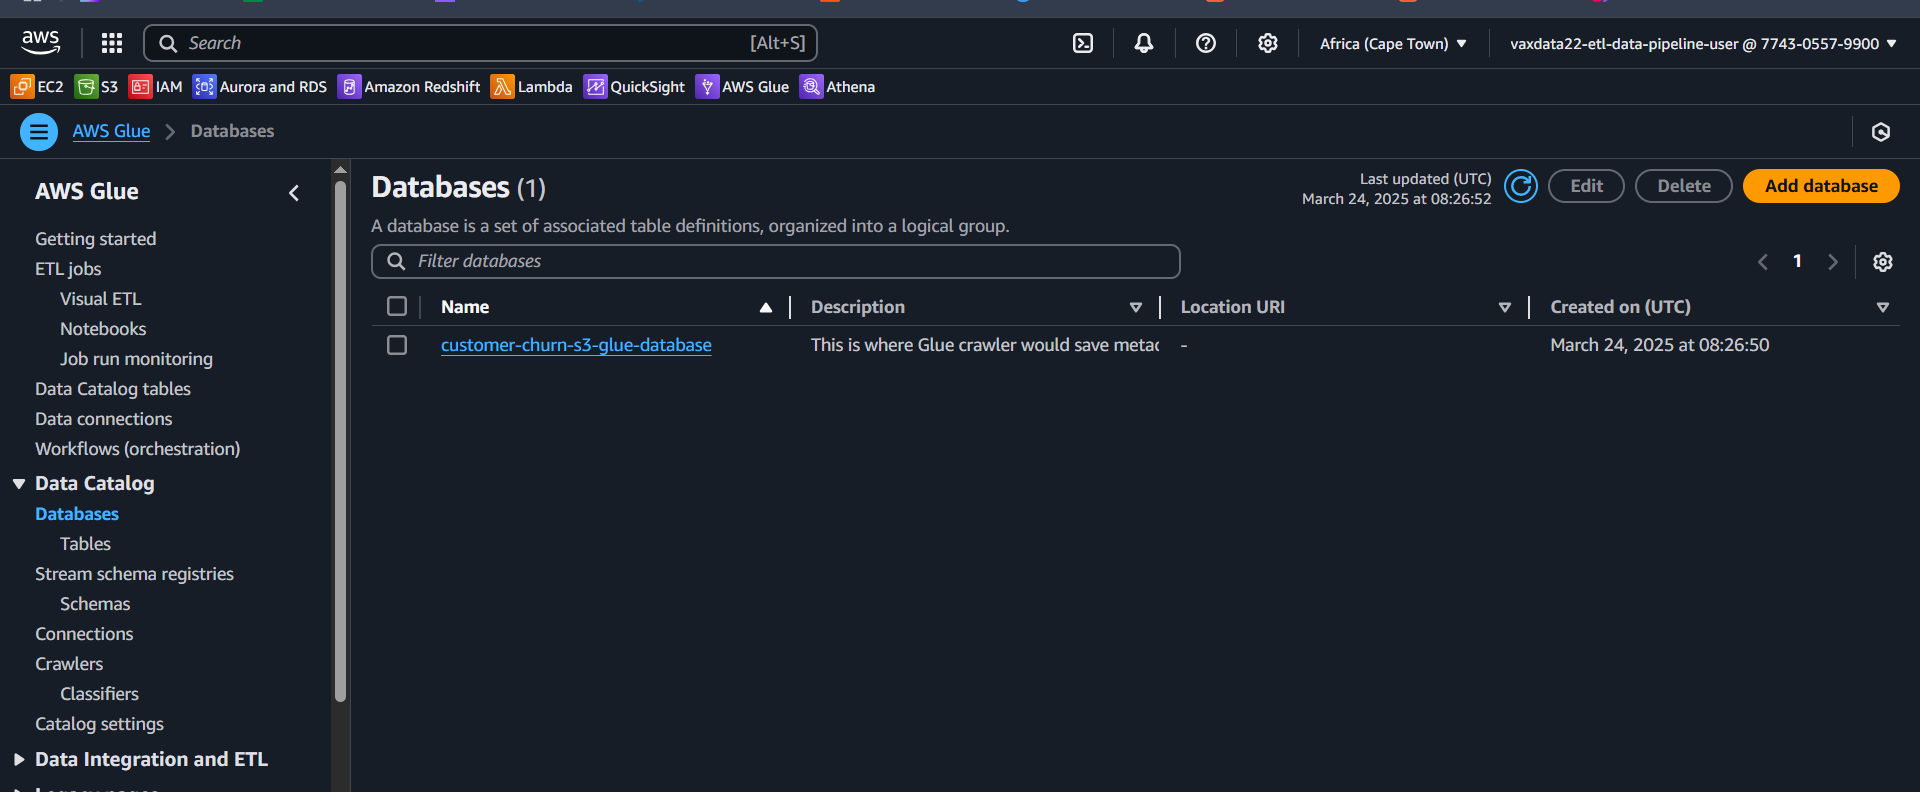
Task: Click the Name column header
Action: [x=465, y=307]
